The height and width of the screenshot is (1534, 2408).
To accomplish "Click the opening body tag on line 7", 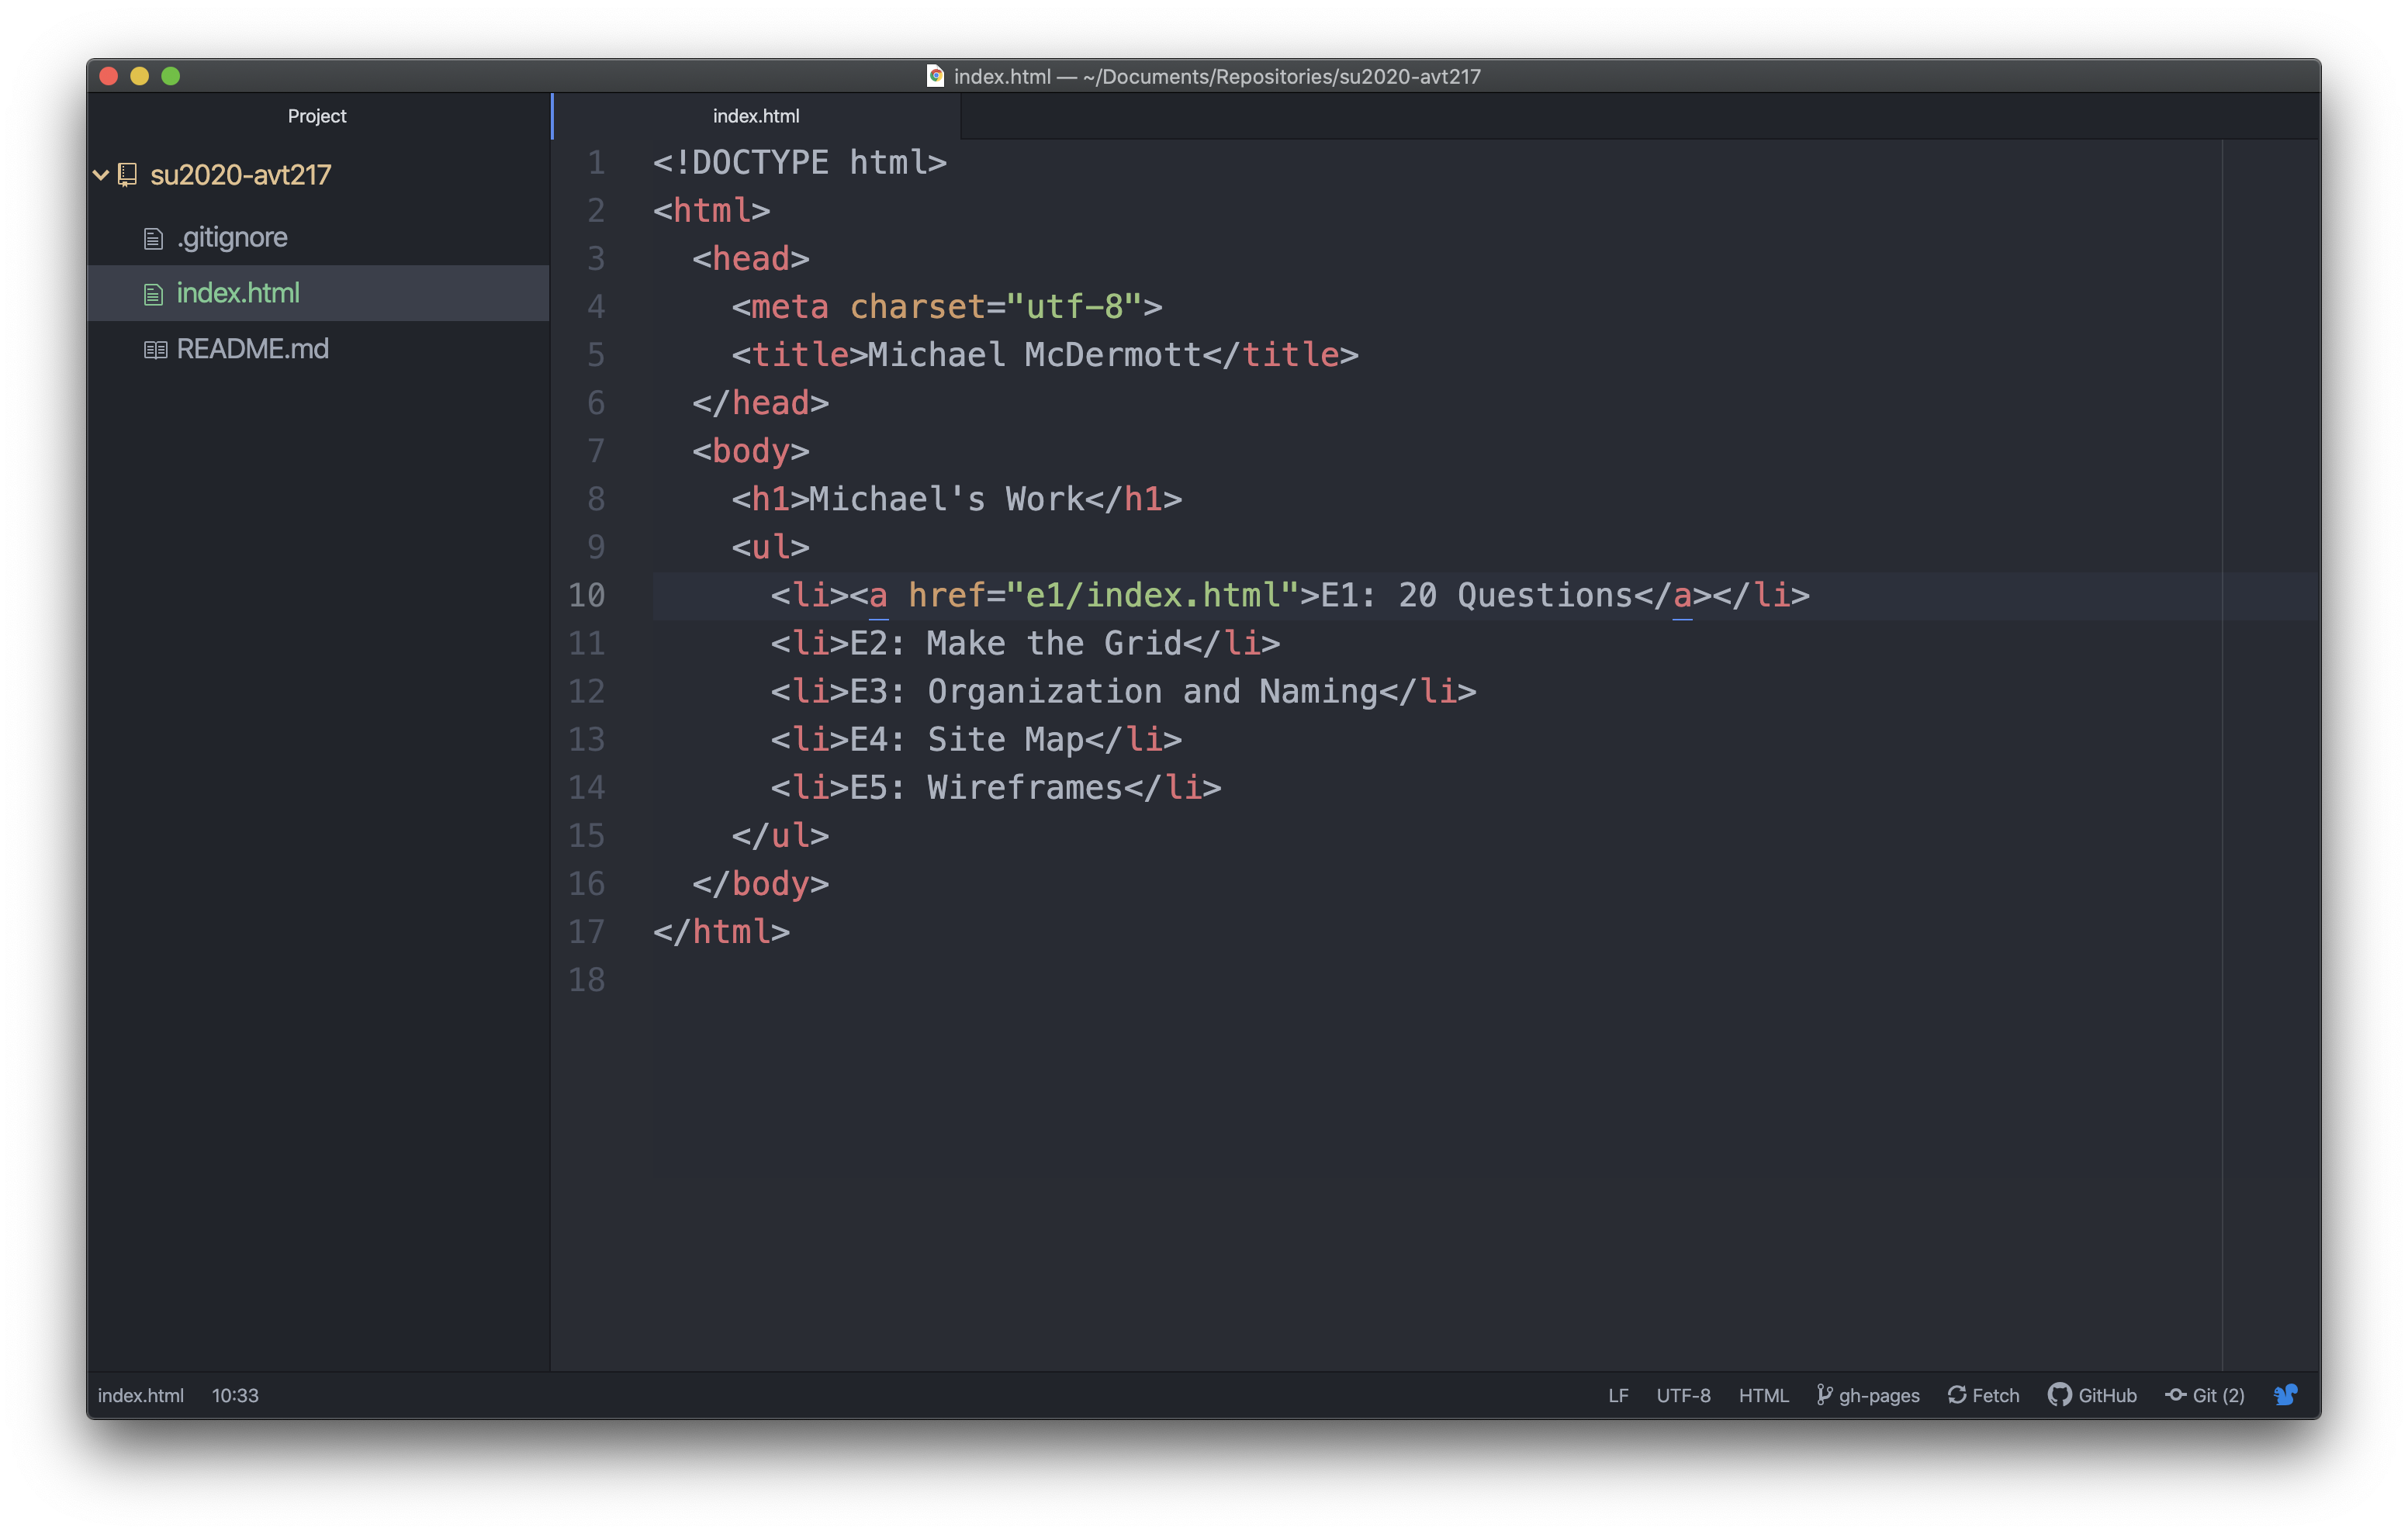I will click(x=750, y=450).
